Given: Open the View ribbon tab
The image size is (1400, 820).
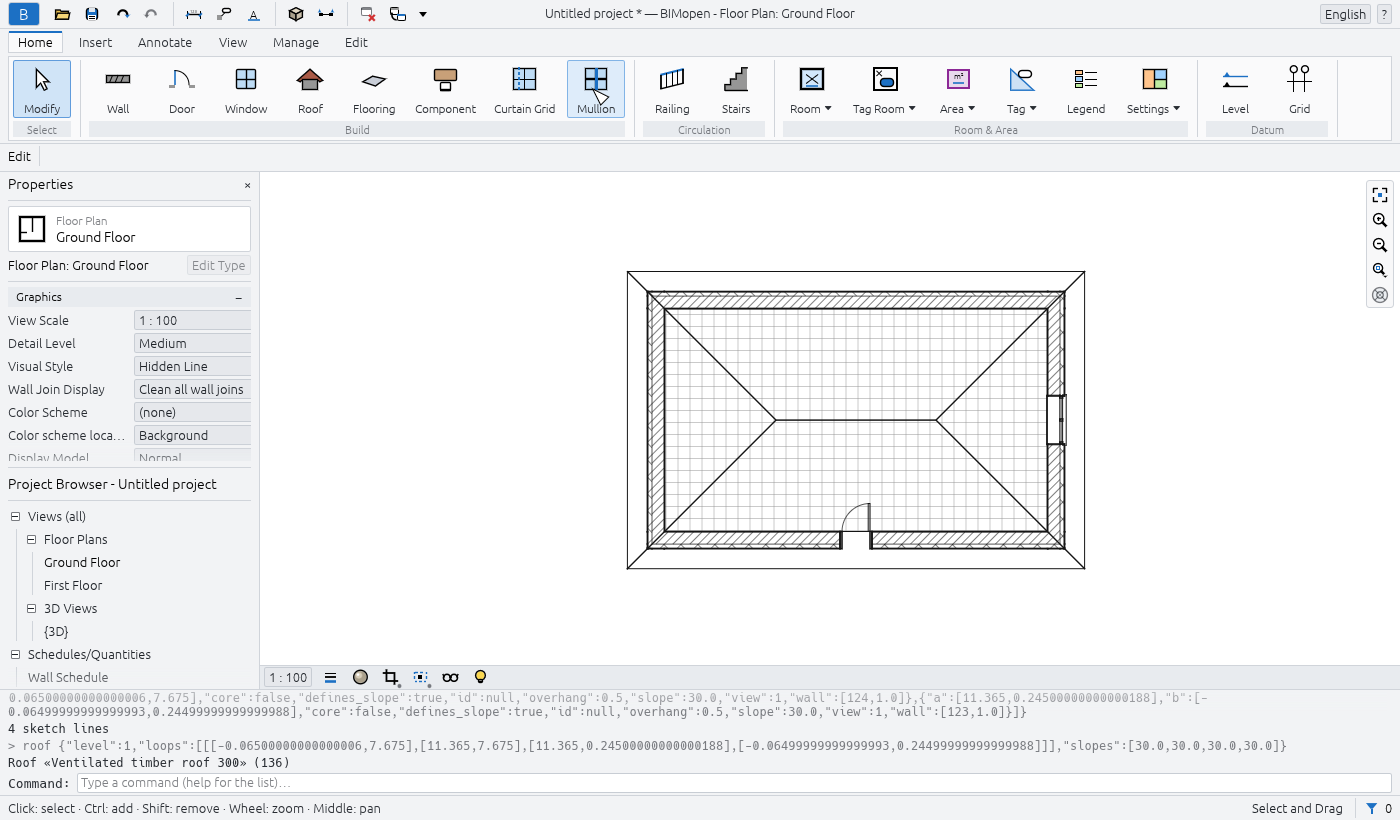Looking at the screenshot, I should coord(233,42).
